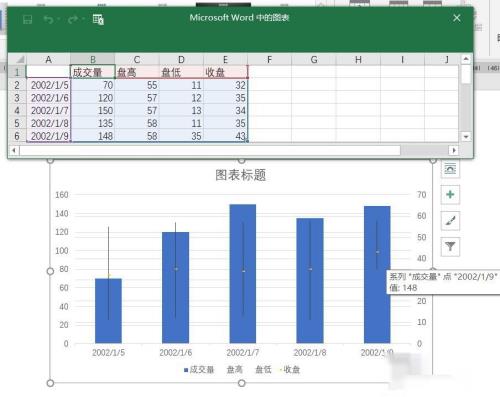500x397 pixels.
Task: Select the 2002/1/6 volume bar
Action: click(175, 287)
